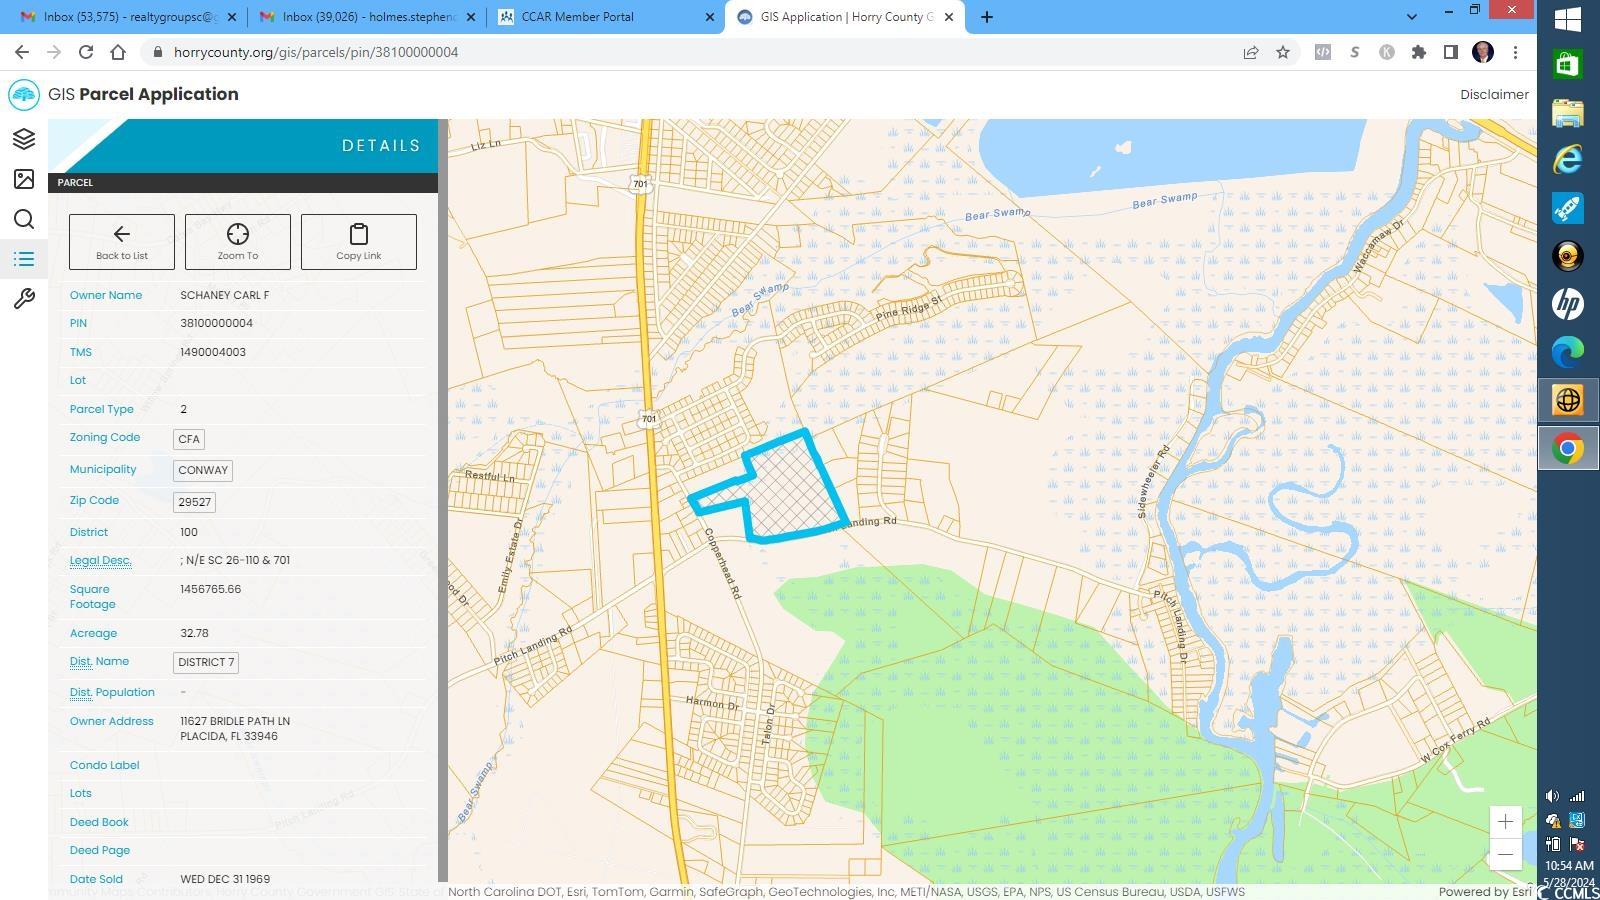This screenshot has width=1600, height=900.
Task: Click Copy Link button
Action: (359, 242)
